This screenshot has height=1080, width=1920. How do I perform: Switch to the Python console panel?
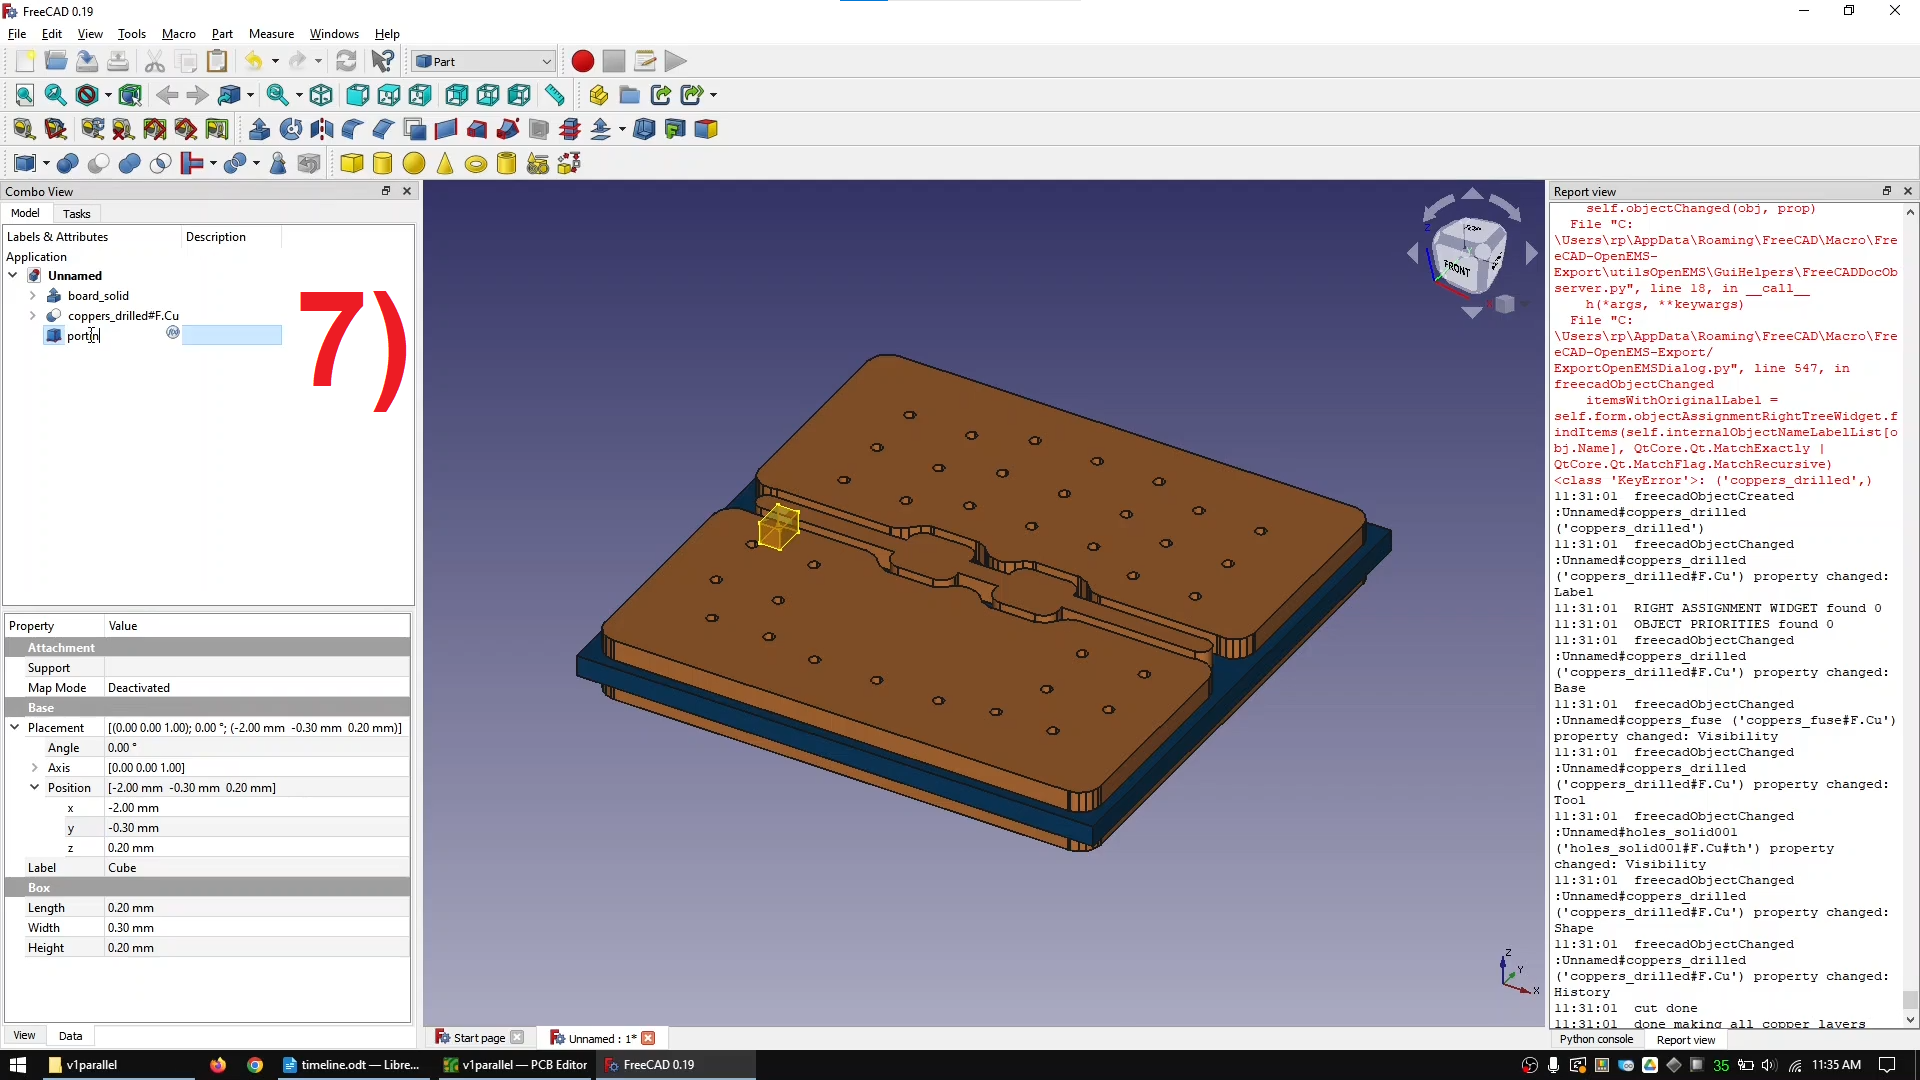click(x=1596, y=1039)
